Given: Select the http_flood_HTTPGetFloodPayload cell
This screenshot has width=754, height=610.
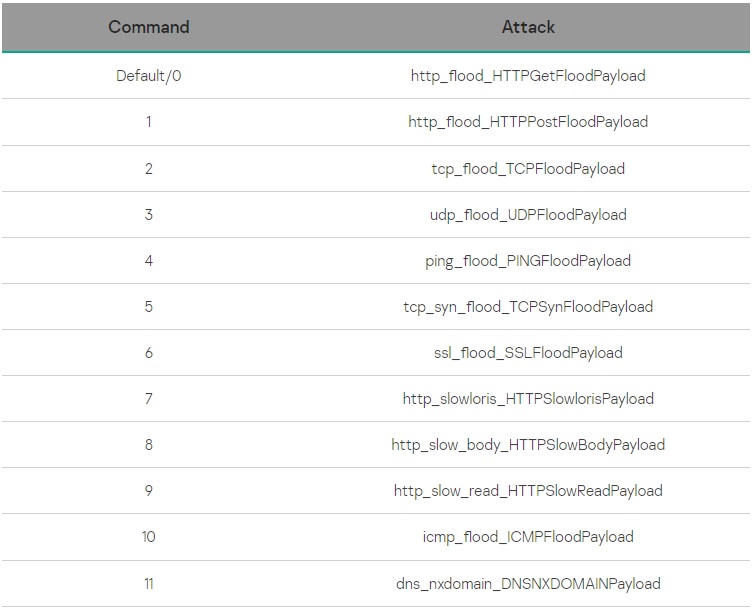Looking at the screenshot, I should pos(528,76).
